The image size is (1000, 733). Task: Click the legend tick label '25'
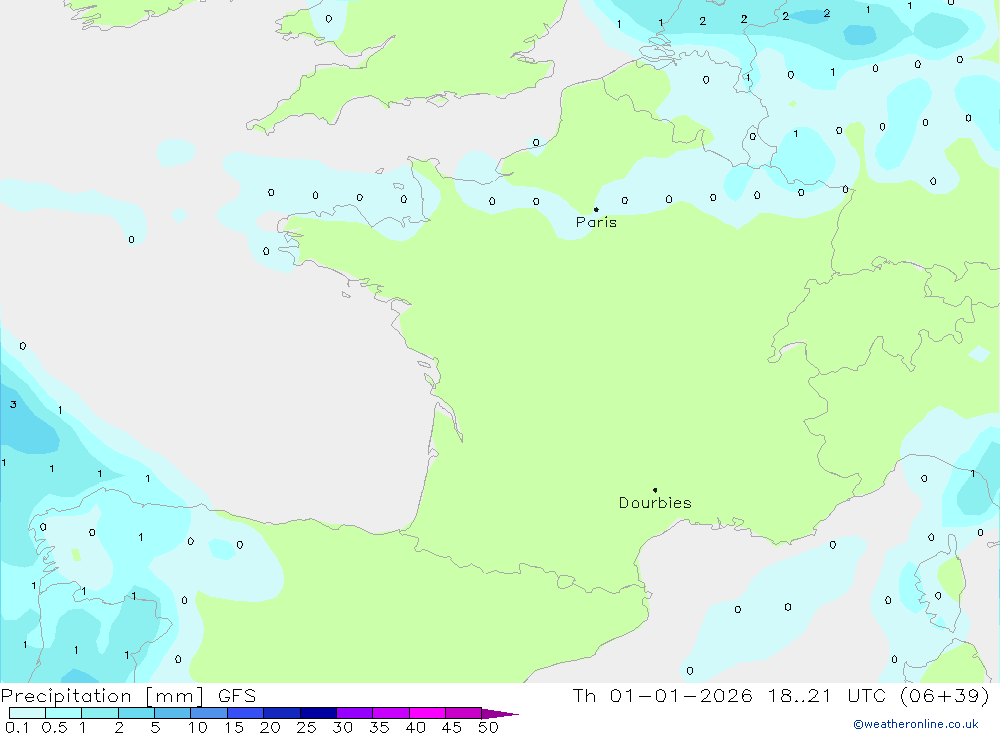tap(307, 727)
